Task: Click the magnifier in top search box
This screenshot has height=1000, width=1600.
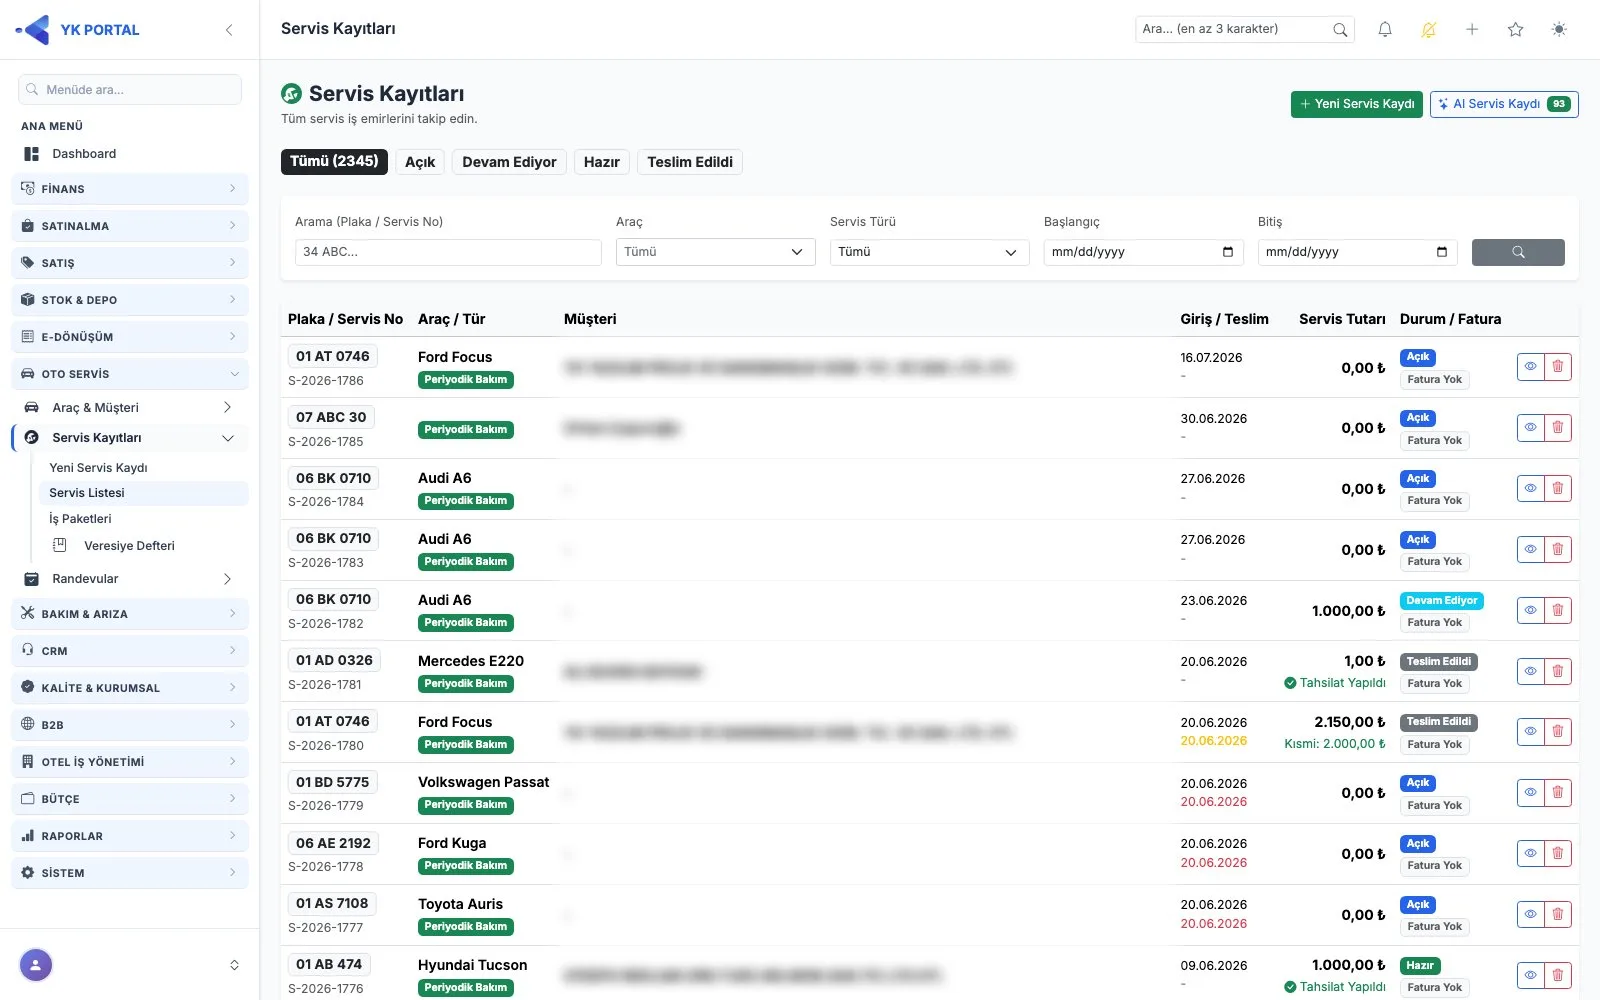Action: click(1340, 30)
